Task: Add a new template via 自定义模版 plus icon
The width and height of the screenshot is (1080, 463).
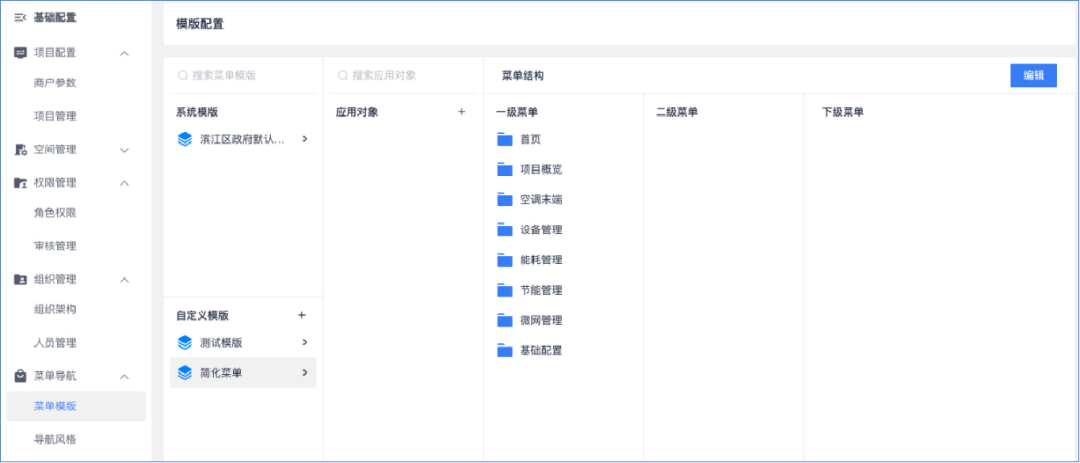Action: 302,315
